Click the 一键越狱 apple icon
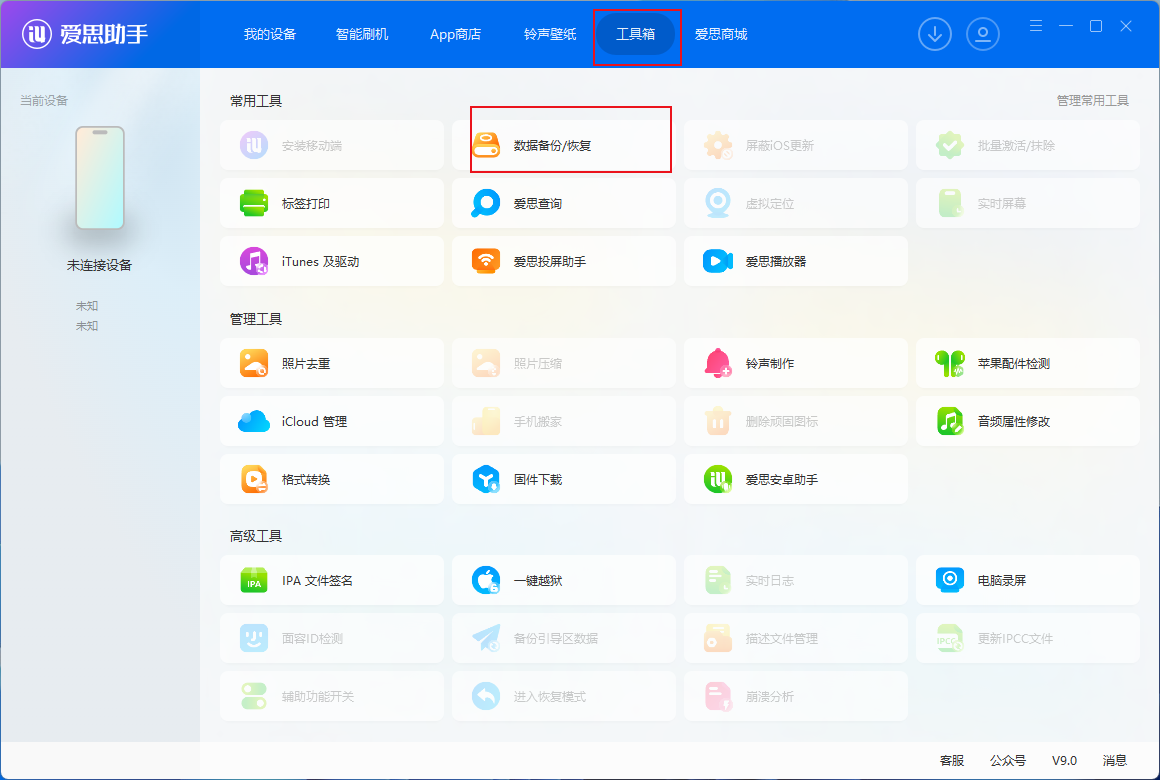This screenshot has width=1160, height=780. (486, 580)
